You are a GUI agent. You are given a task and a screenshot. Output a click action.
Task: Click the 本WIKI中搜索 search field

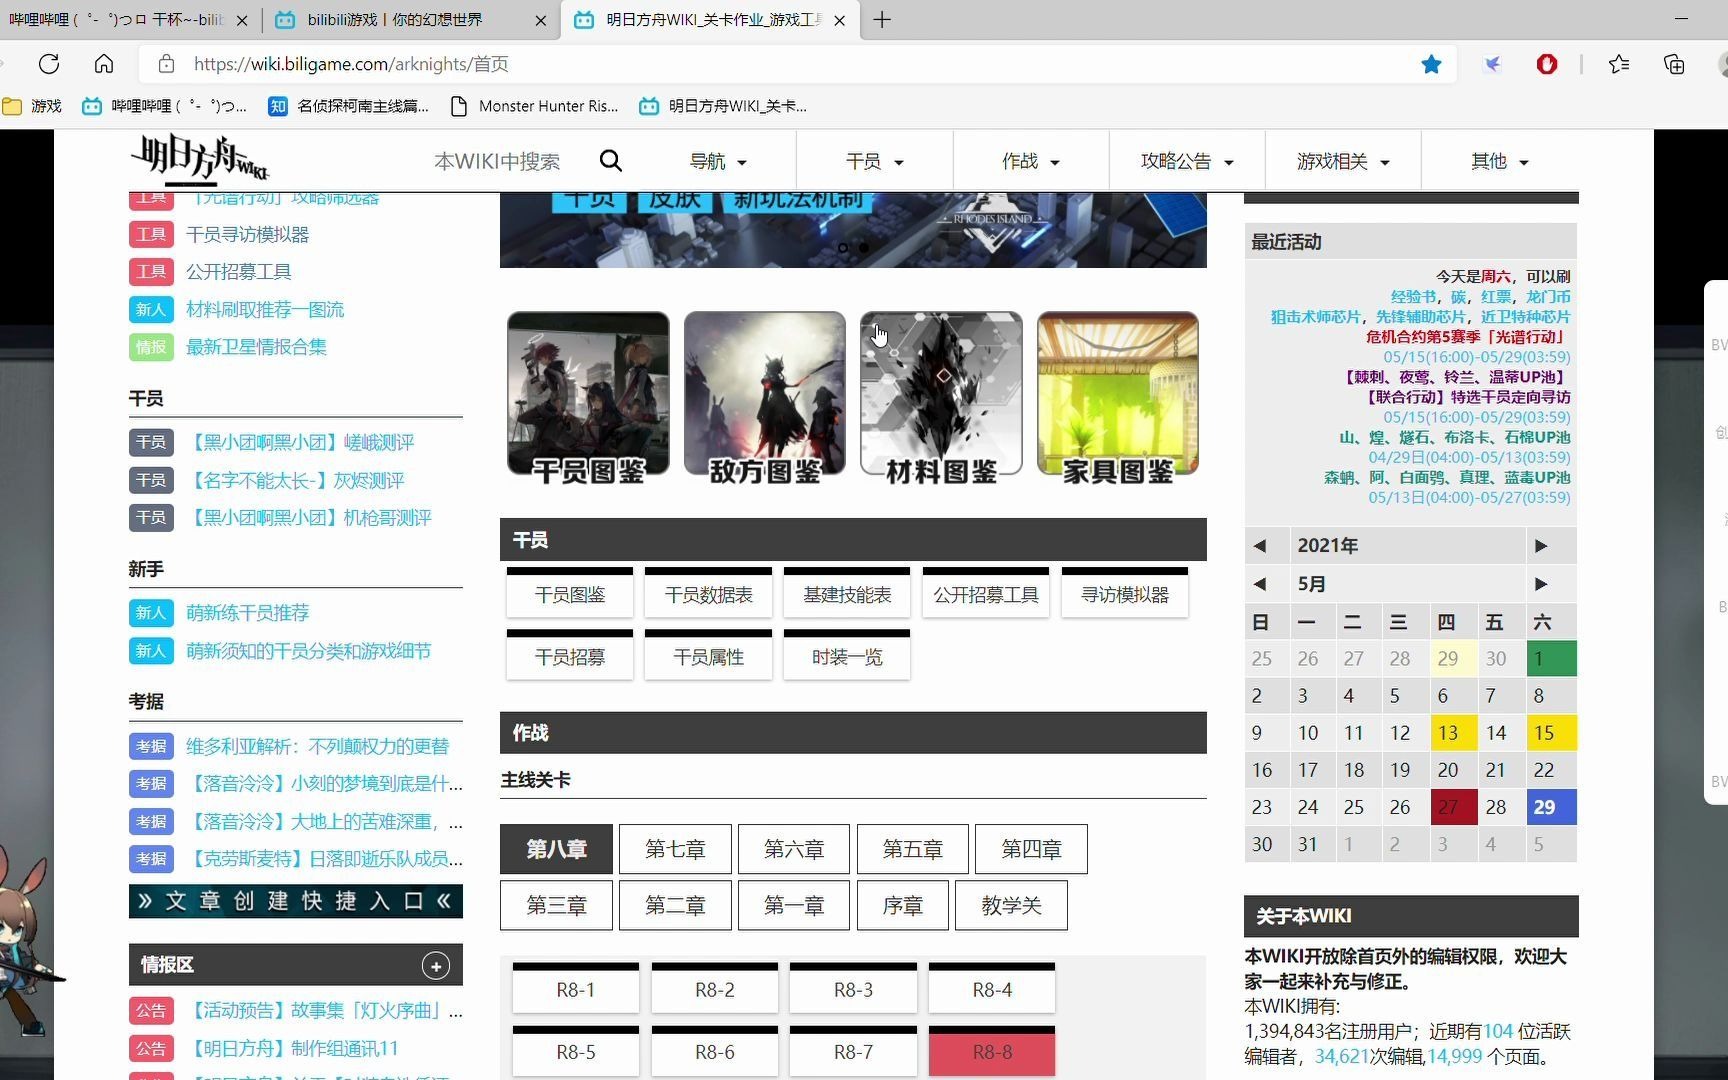pyautogui.click(x=497, y=161)
